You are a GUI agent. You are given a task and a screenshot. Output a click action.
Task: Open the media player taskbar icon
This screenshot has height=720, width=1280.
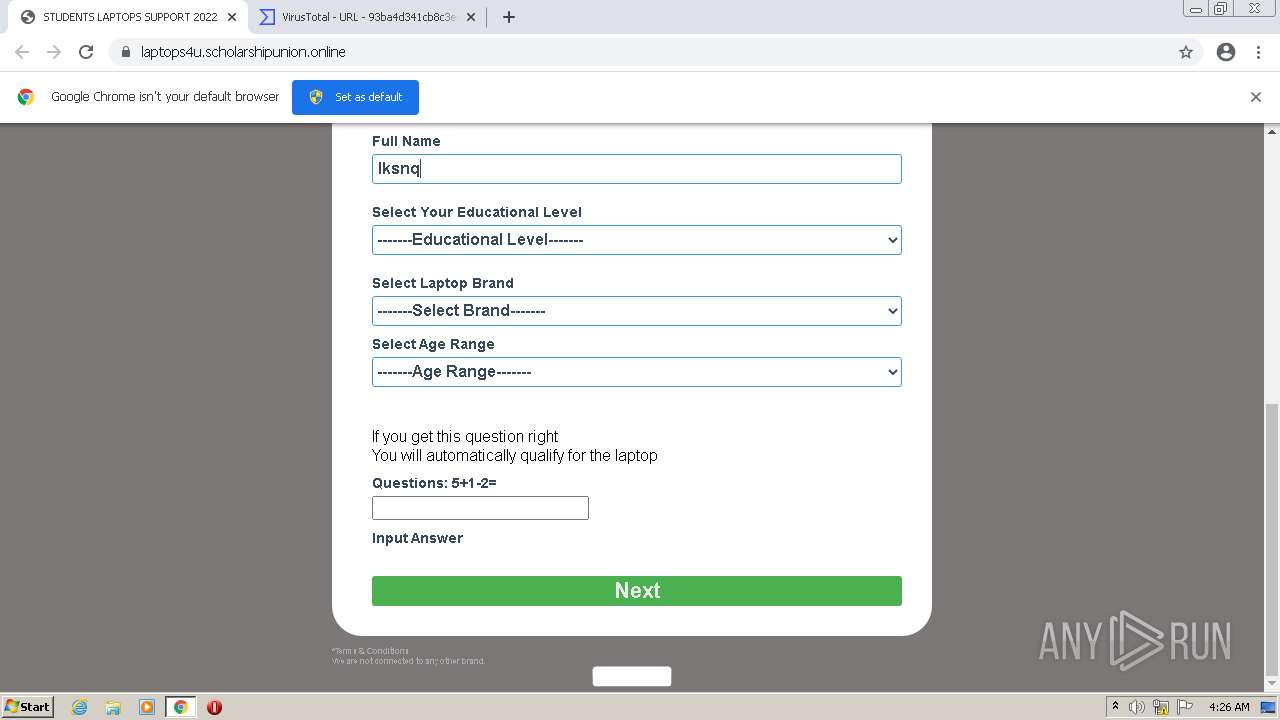(147, 707)
